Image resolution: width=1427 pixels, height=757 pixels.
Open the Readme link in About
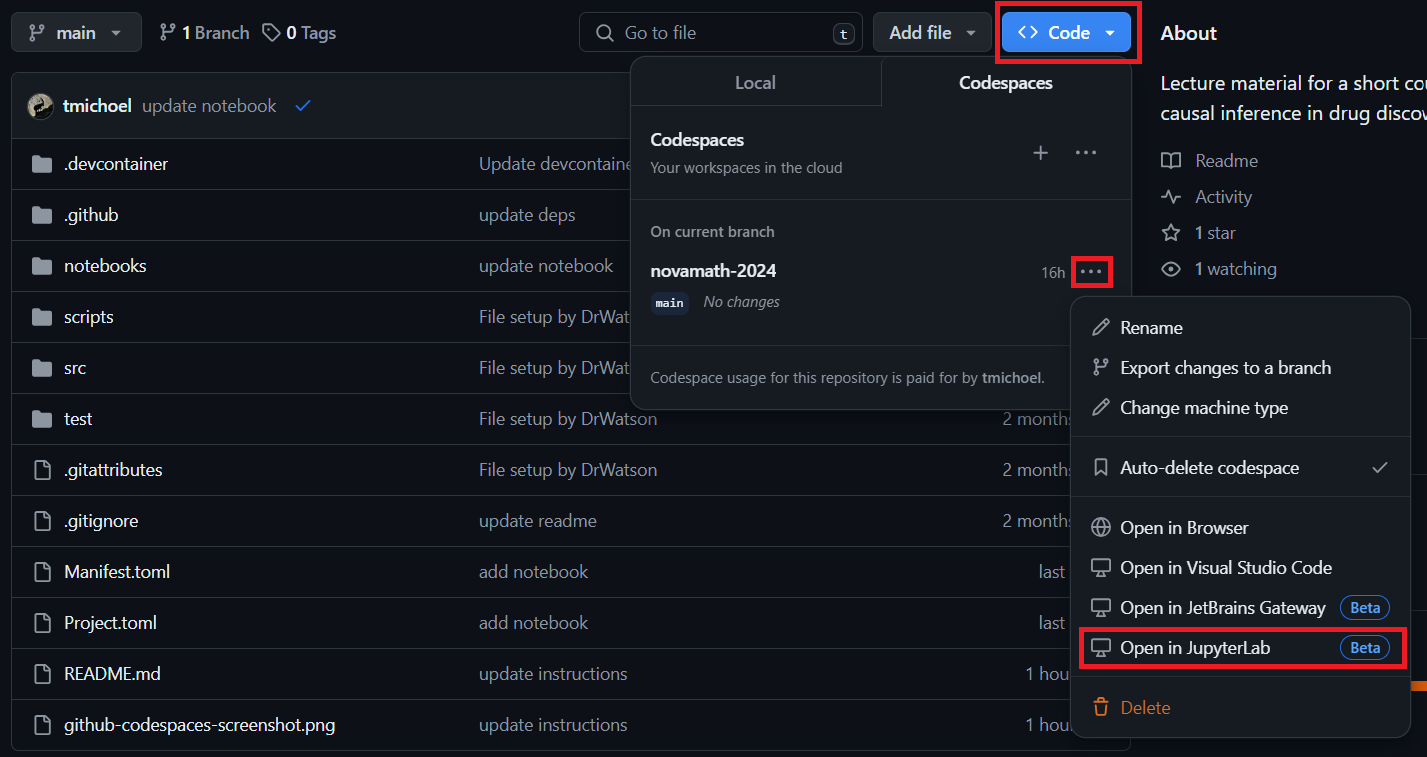click(x=1226, y=161)
